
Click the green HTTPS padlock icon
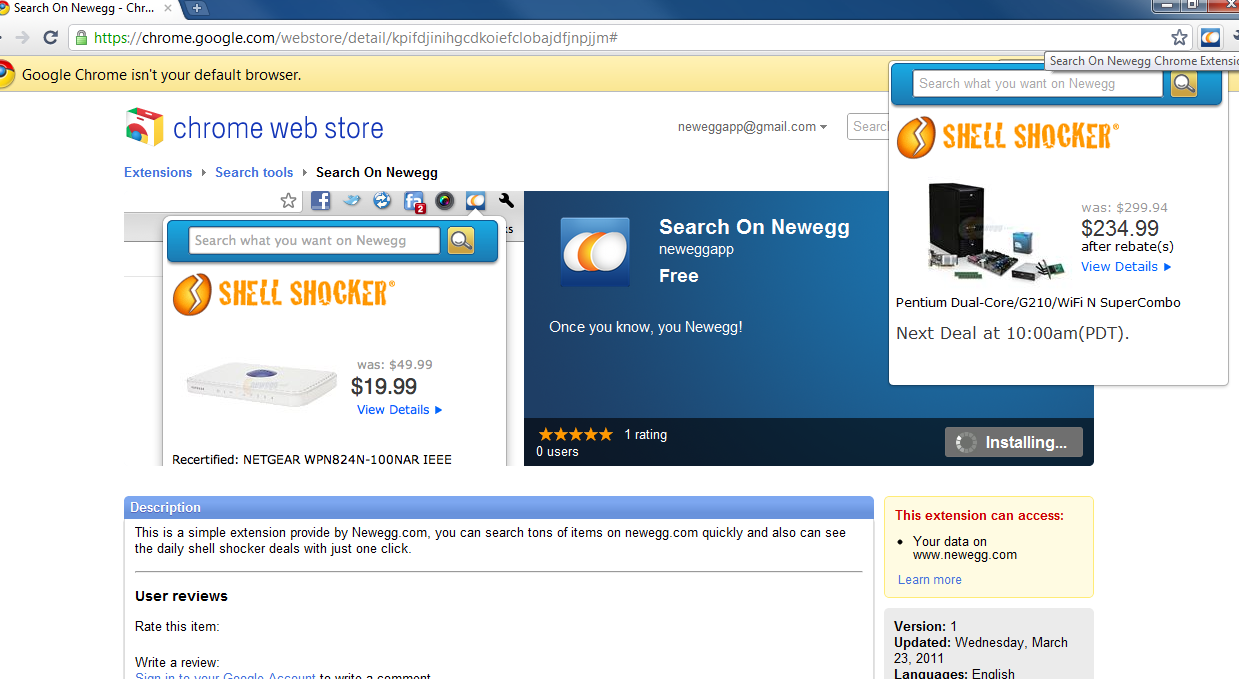point(81,38)
